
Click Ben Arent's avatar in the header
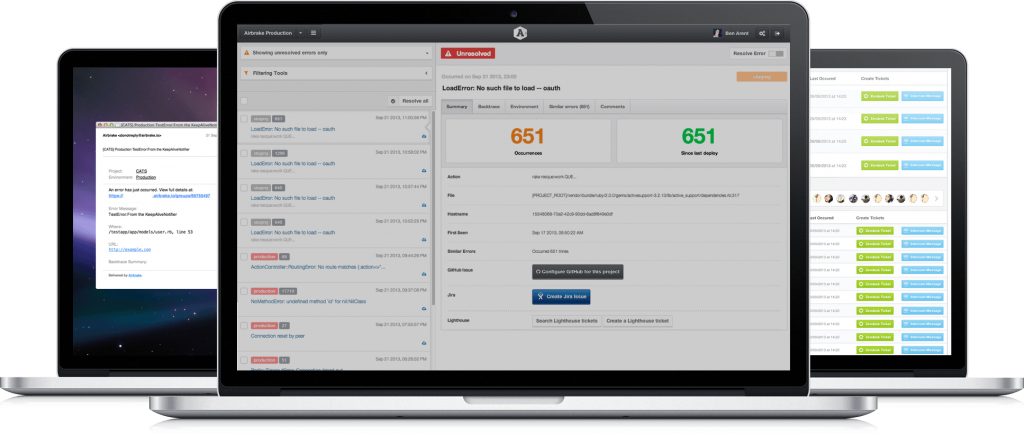[717, 33]
